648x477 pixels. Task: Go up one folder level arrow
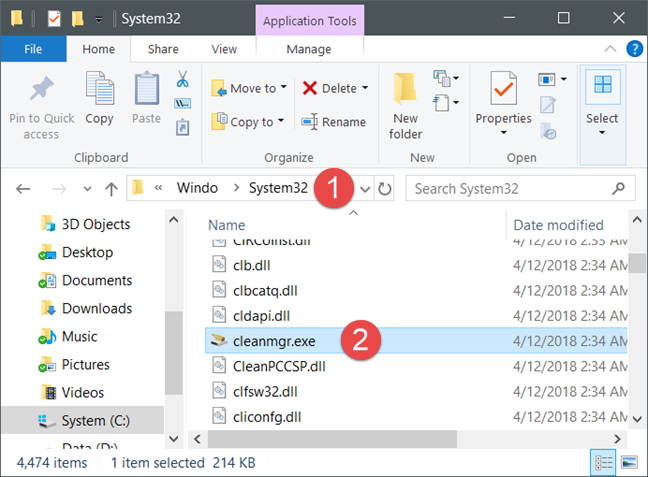(x=111, y=189)
